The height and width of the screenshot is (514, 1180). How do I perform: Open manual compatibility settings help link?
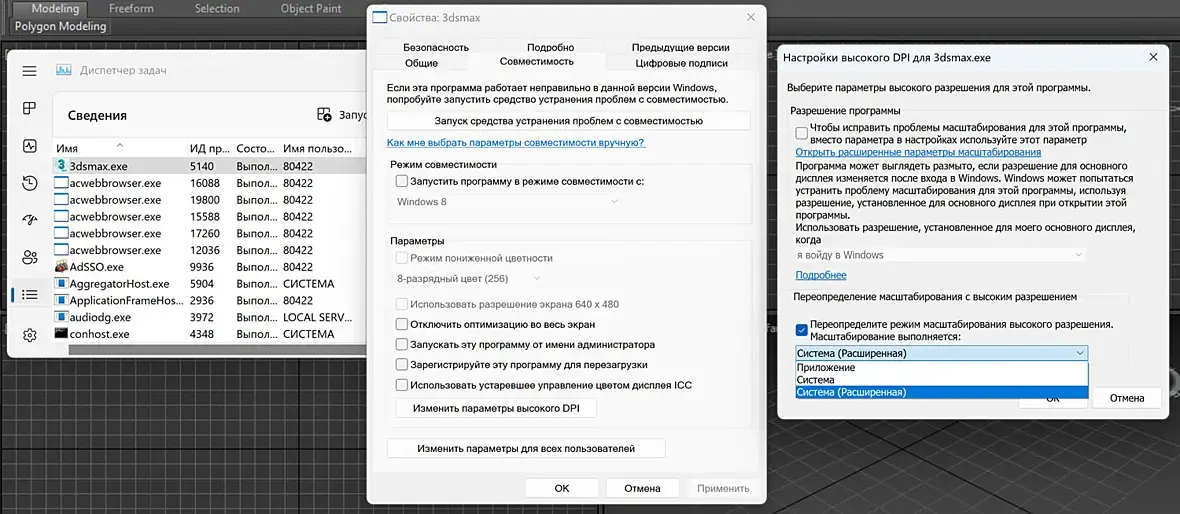515,142
